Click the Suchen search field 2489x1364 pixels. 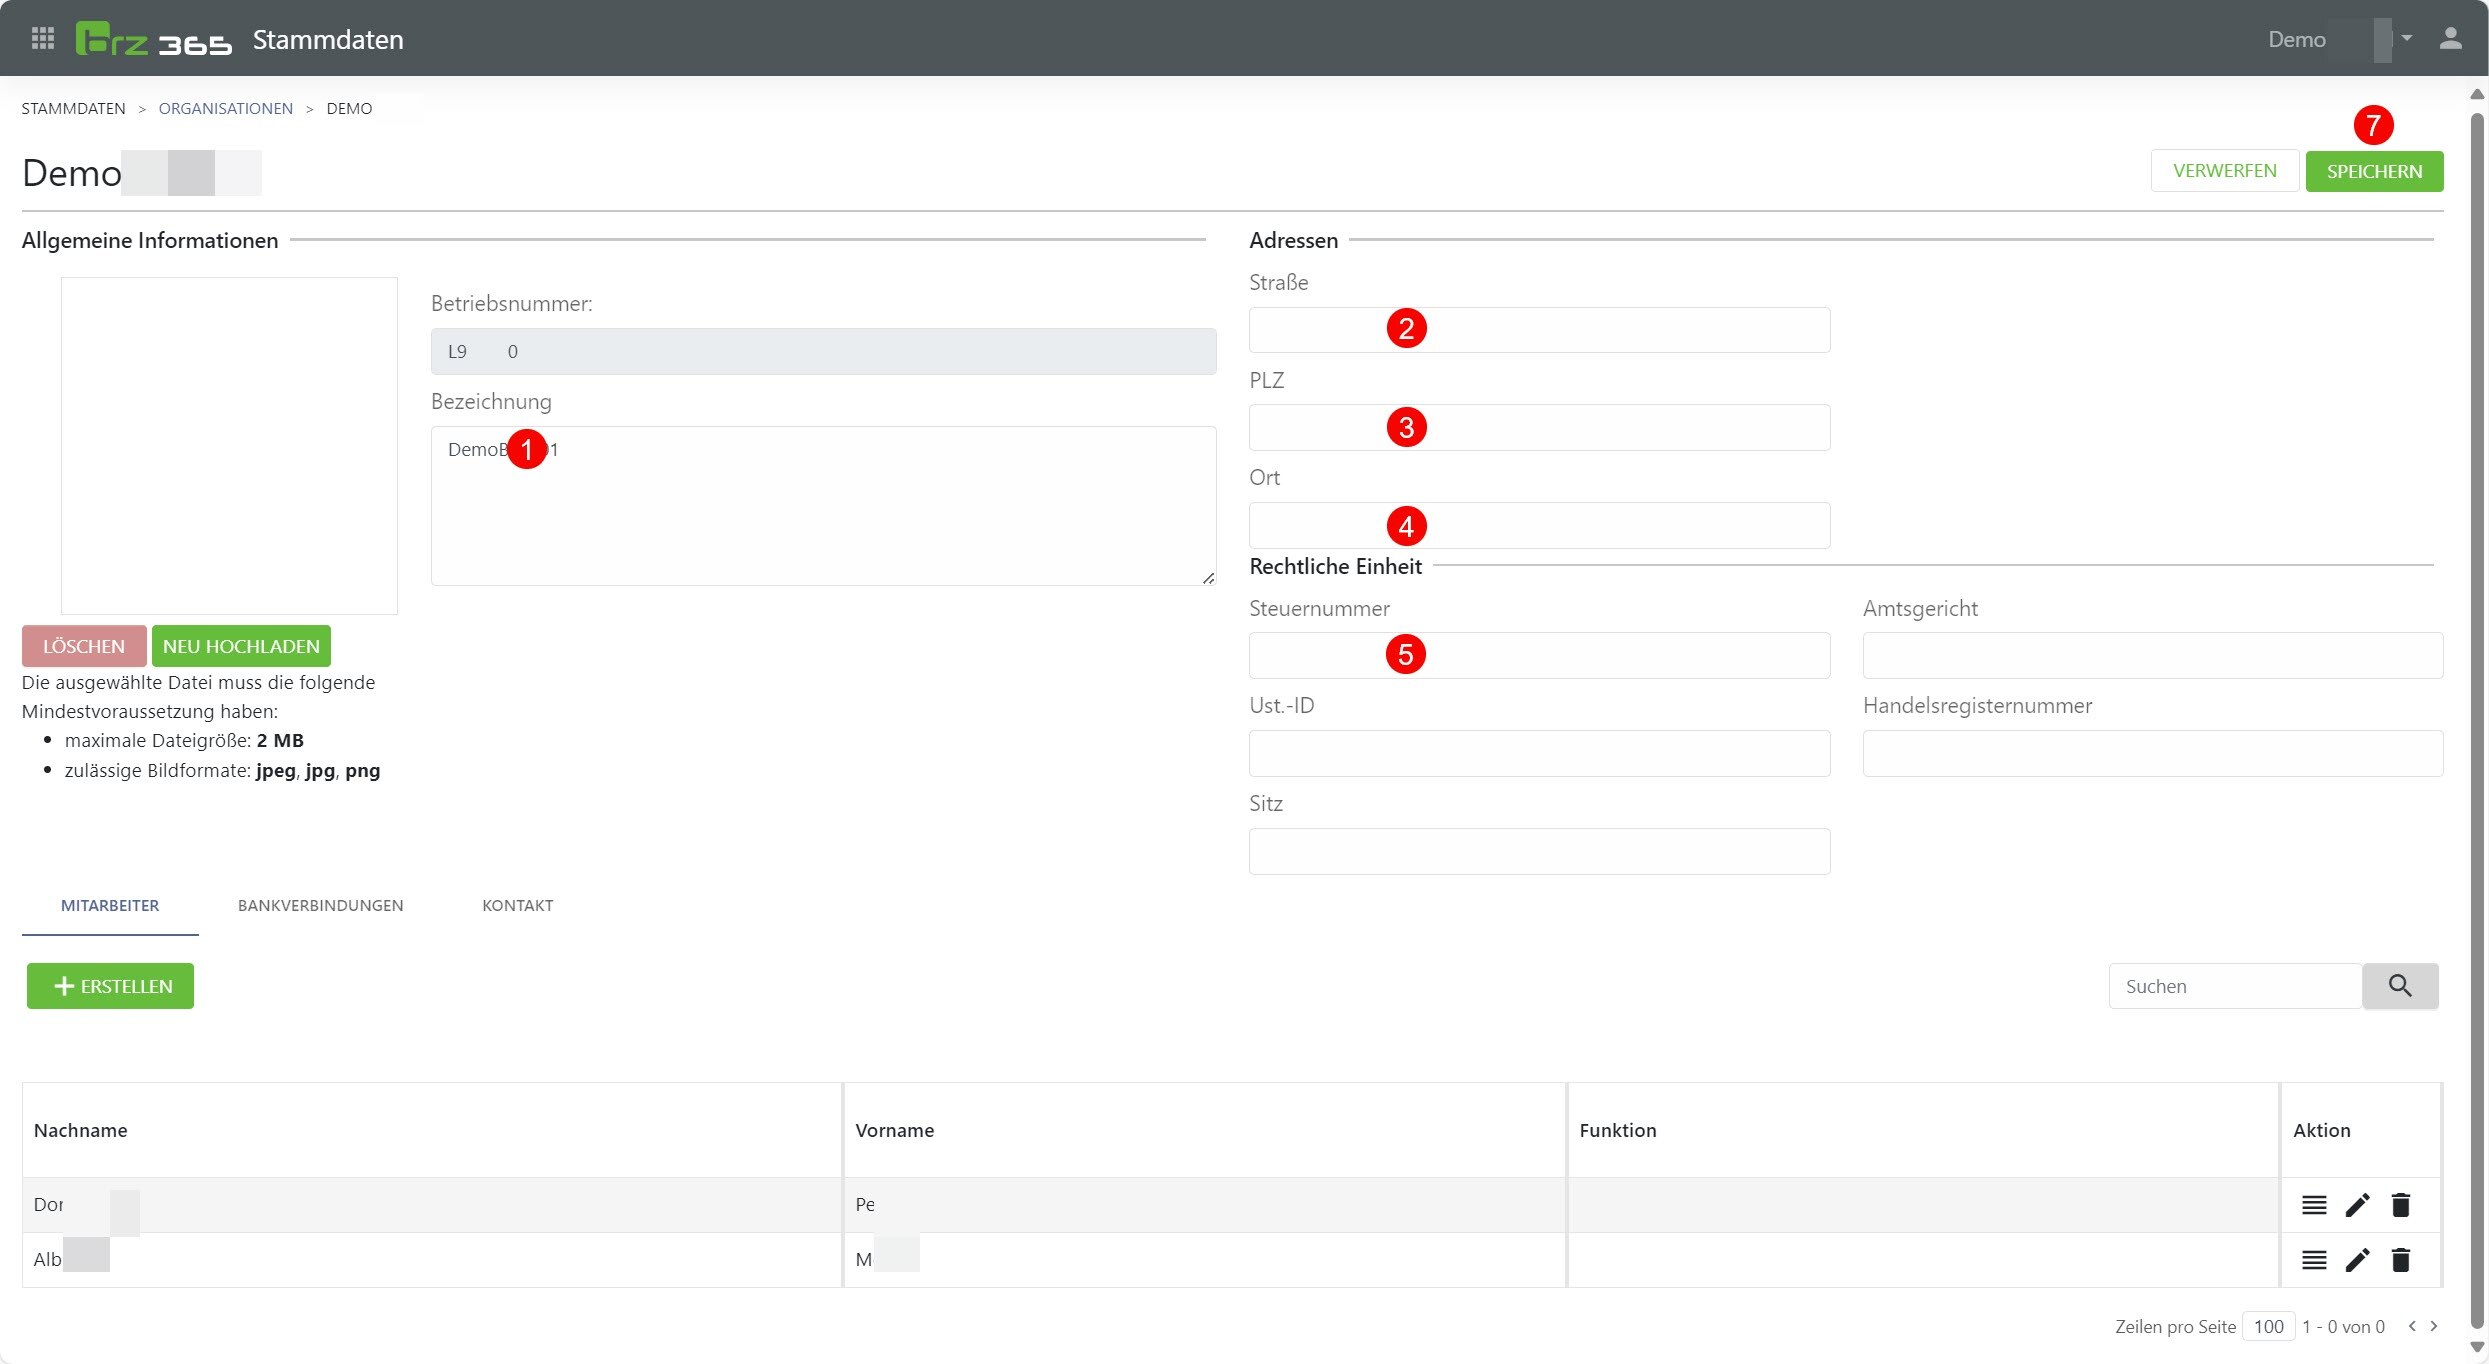[2236, 986]
